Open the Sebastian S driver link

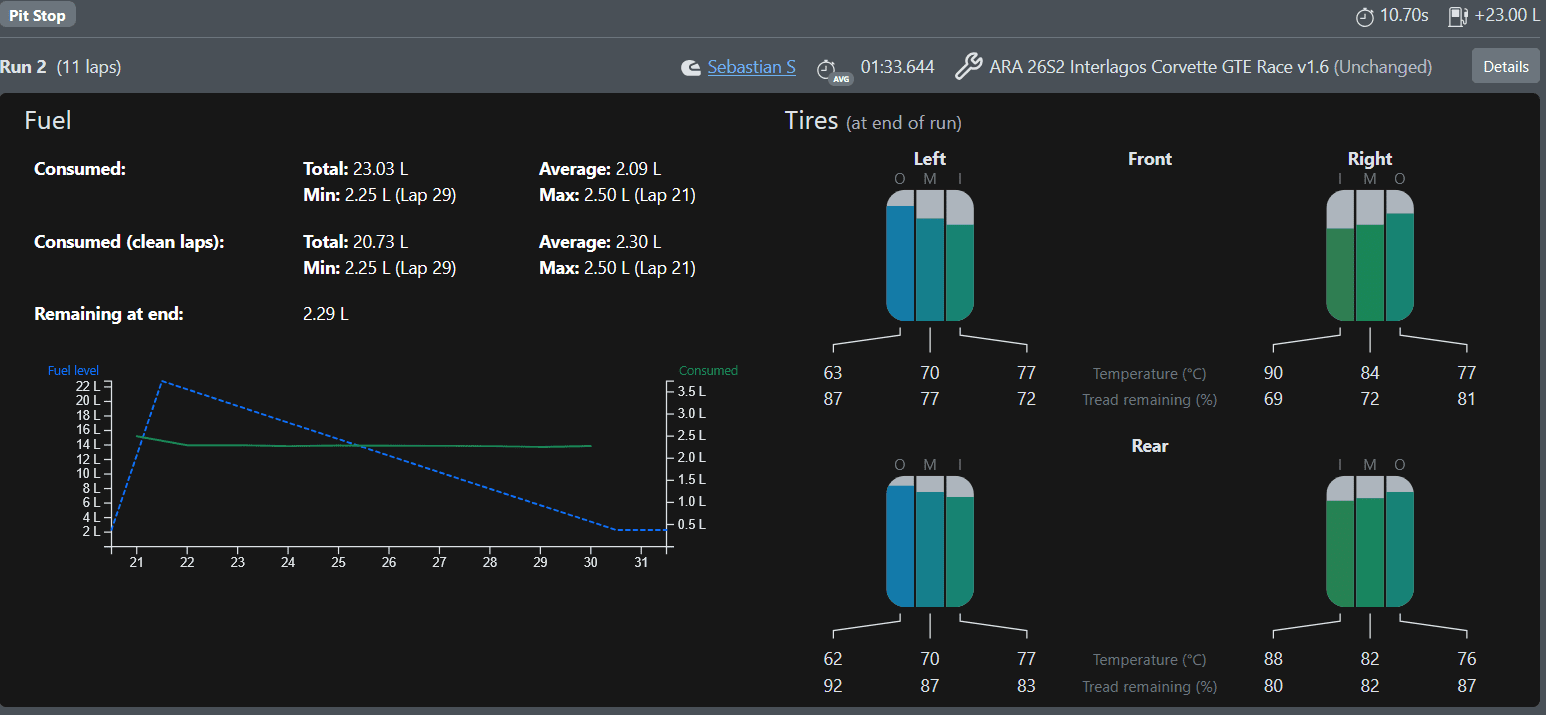(751, 67)
